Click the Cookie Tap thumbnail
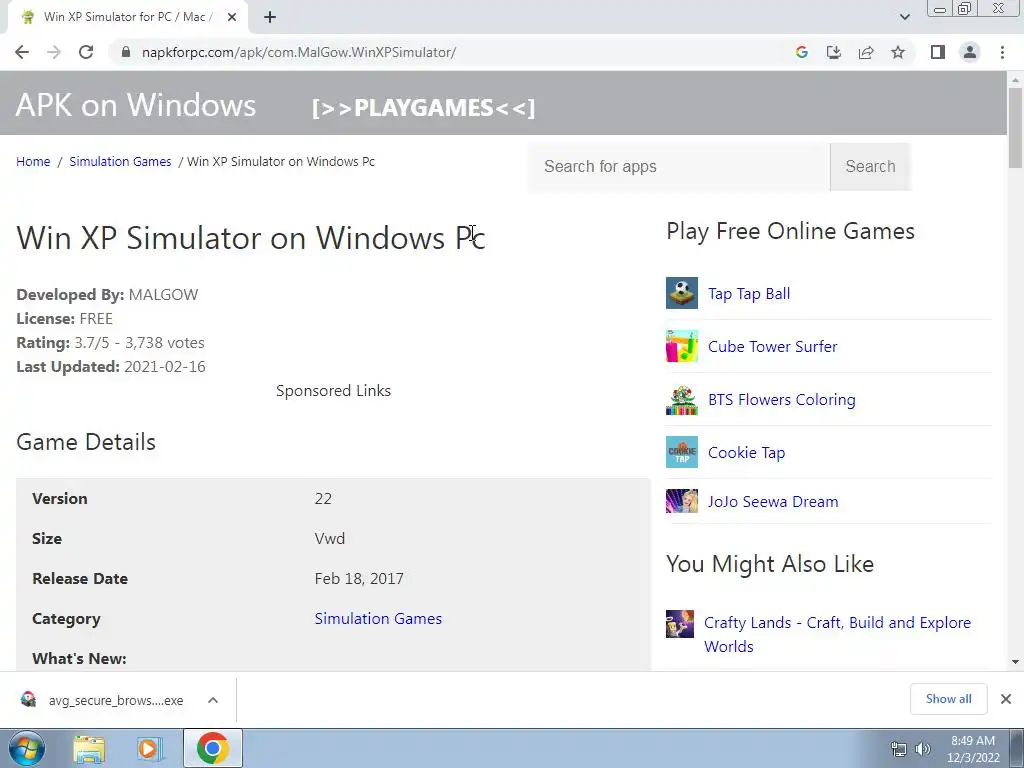The height and width of the screenshot is (768, 1024). tap(682, 452)
